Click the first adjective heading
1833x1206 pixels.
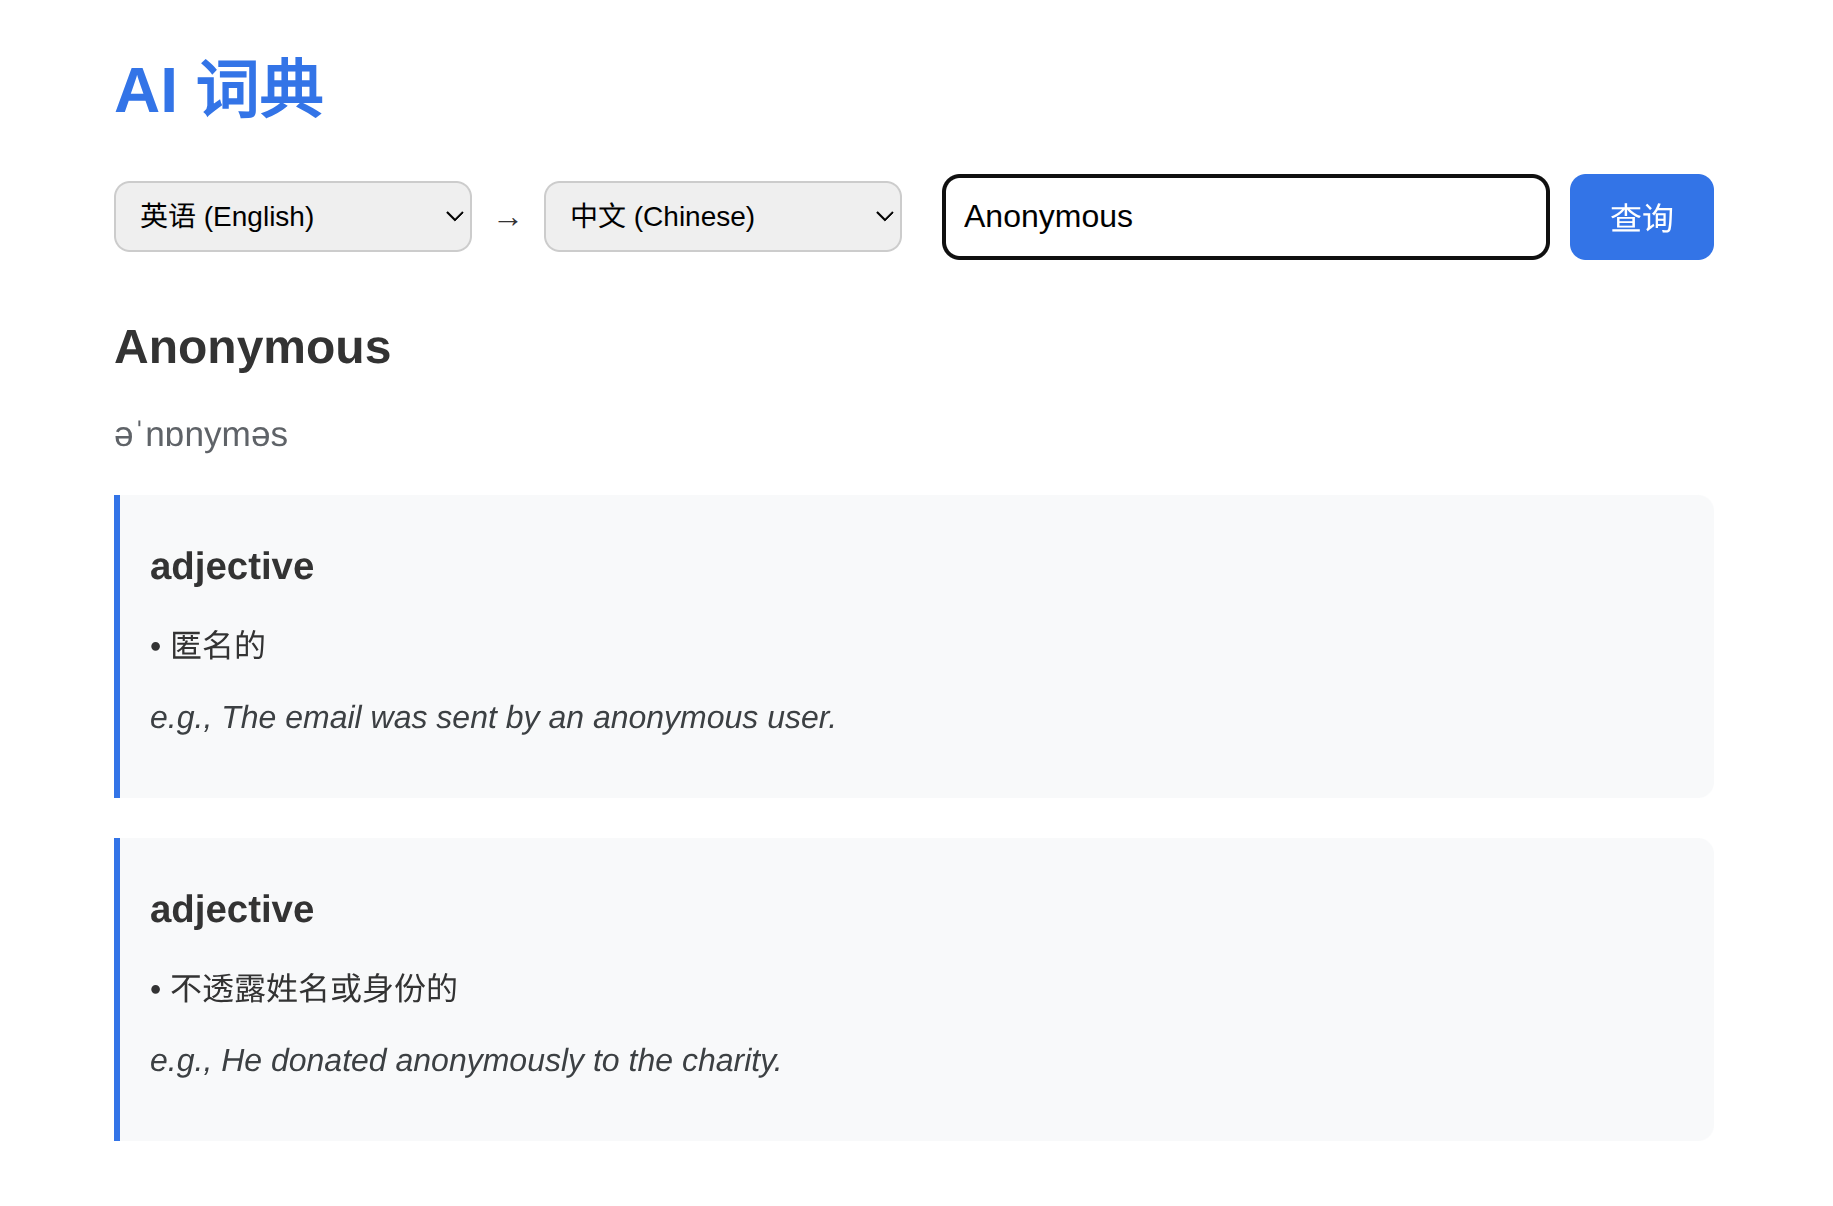point(232,566)
